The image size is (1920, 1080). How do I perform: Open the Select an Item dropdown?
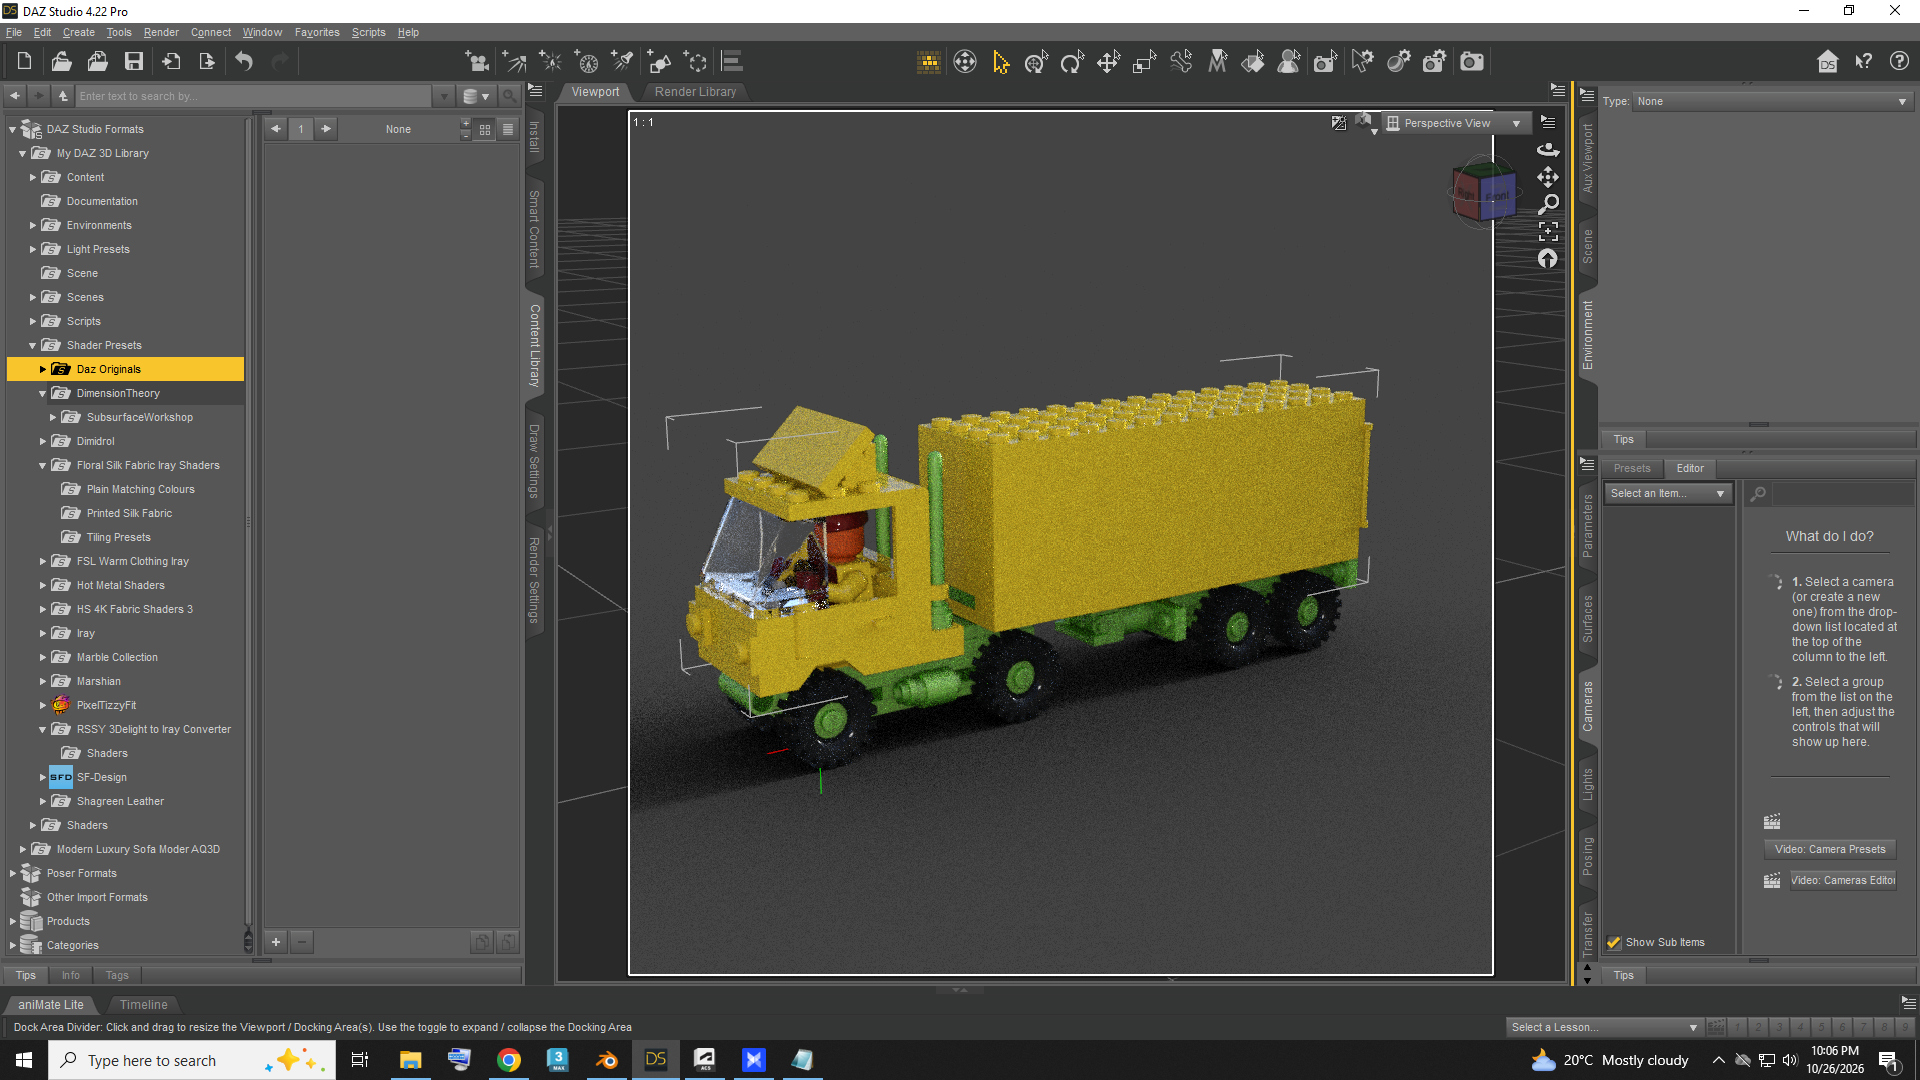coord(1667,493)
